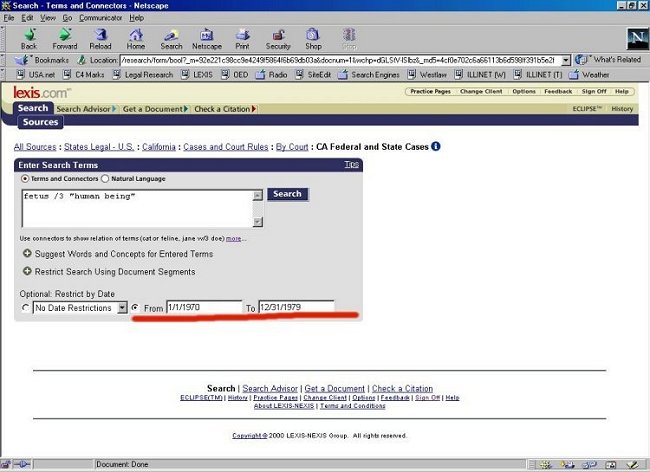Screen dimensions: 650x472
Task: Open Westlaw bookmark
Action: pos(427,75)
